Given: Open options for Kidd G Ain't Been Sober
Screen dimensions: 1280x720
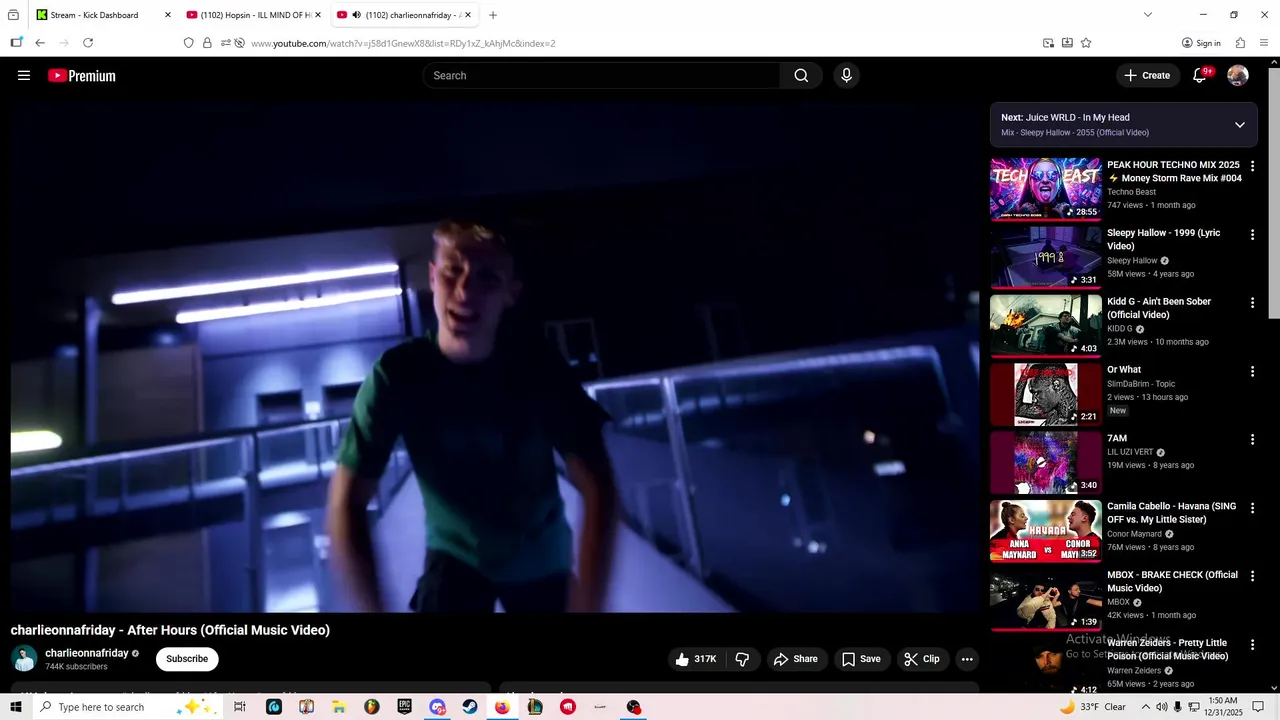Looking at the screenshot, I should point(1252,303).
